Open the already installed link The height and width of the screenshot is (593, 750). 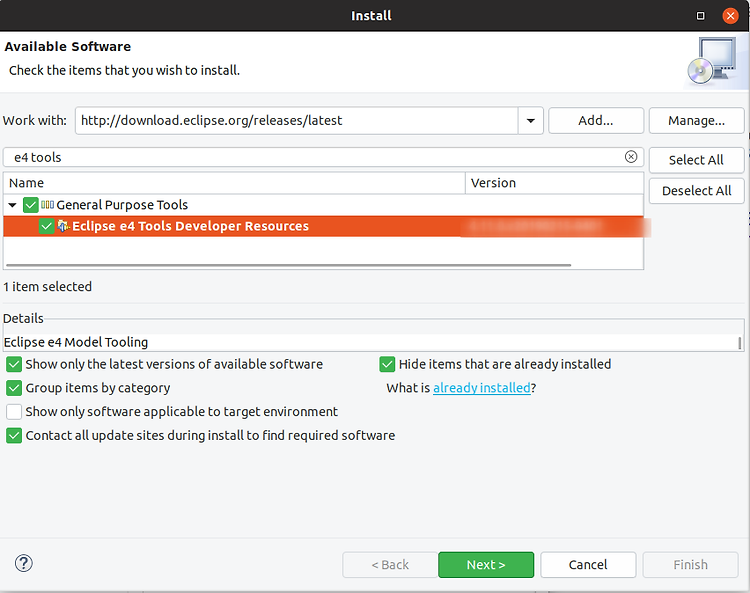tap(482, 388)
